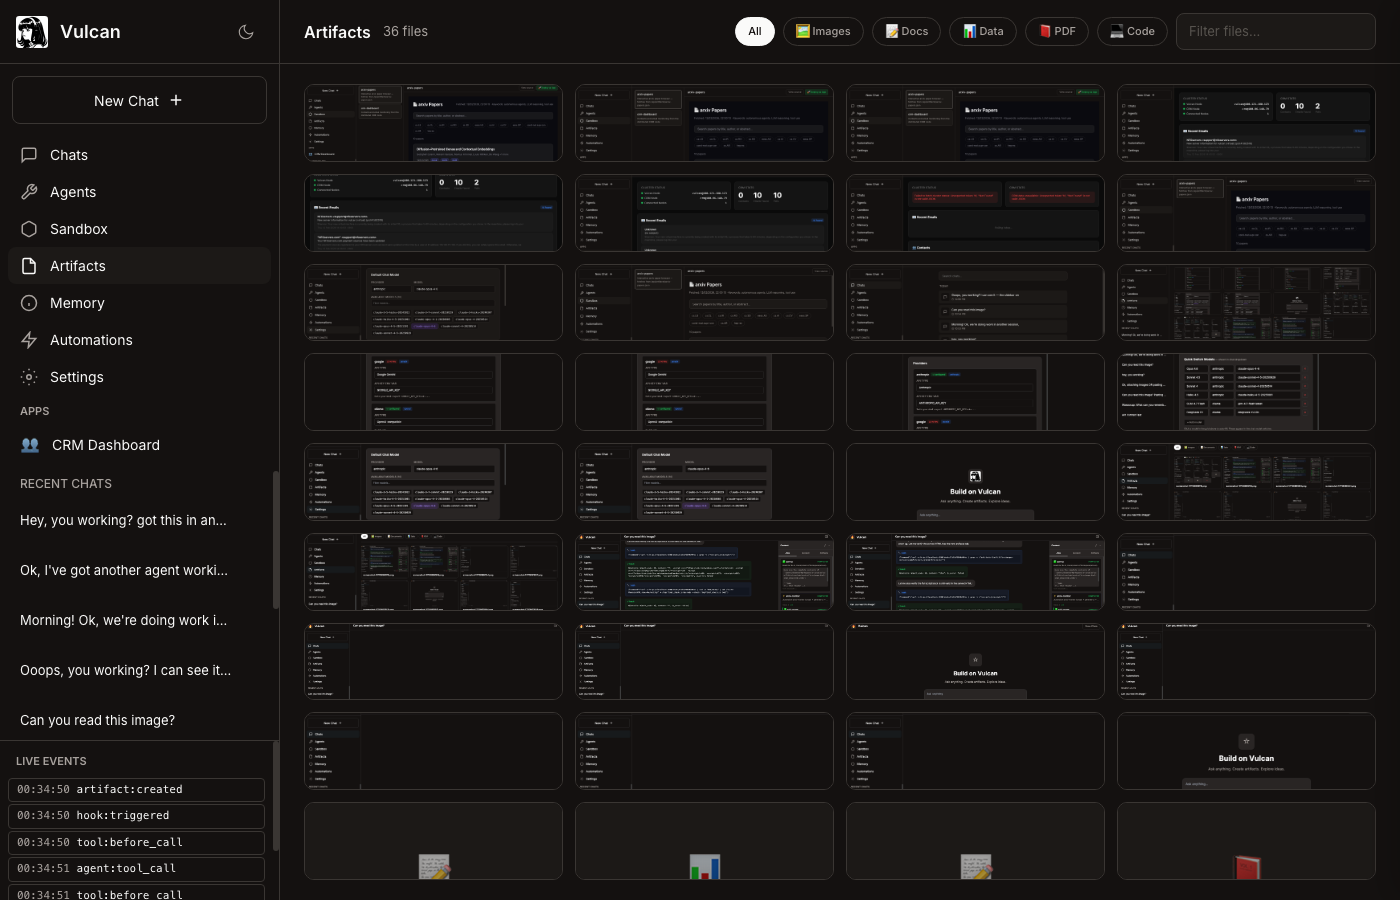This screenshot has height=900, width=1400.
Task: Open Chats via speech bubble icon
Action: point(29,155)
